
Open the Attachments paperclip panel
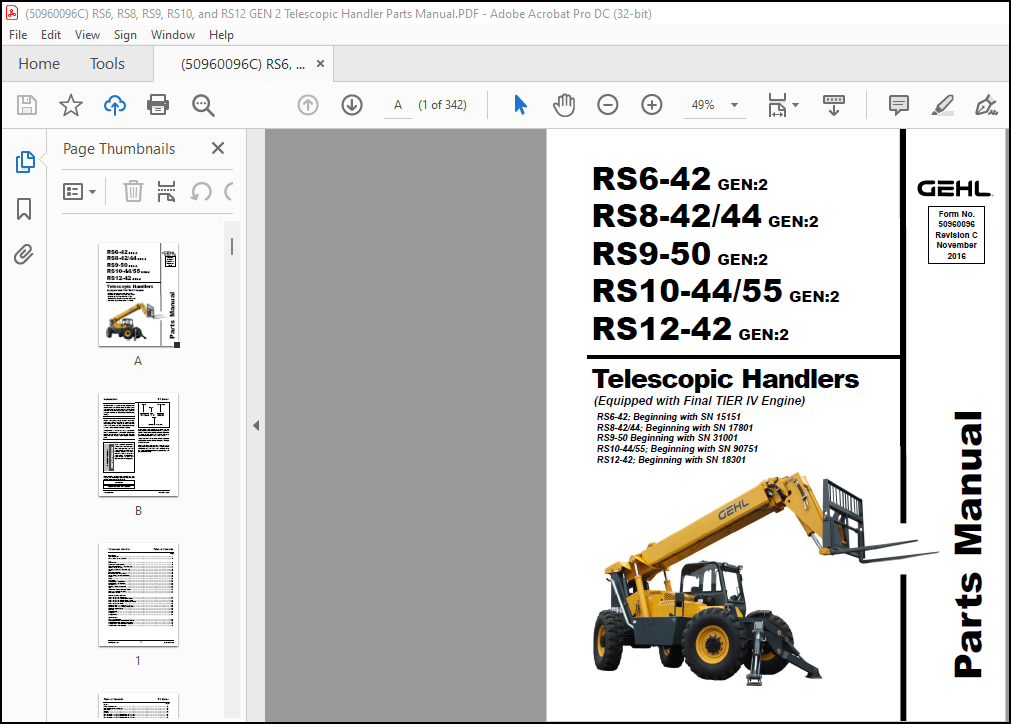tap(24, 255)
